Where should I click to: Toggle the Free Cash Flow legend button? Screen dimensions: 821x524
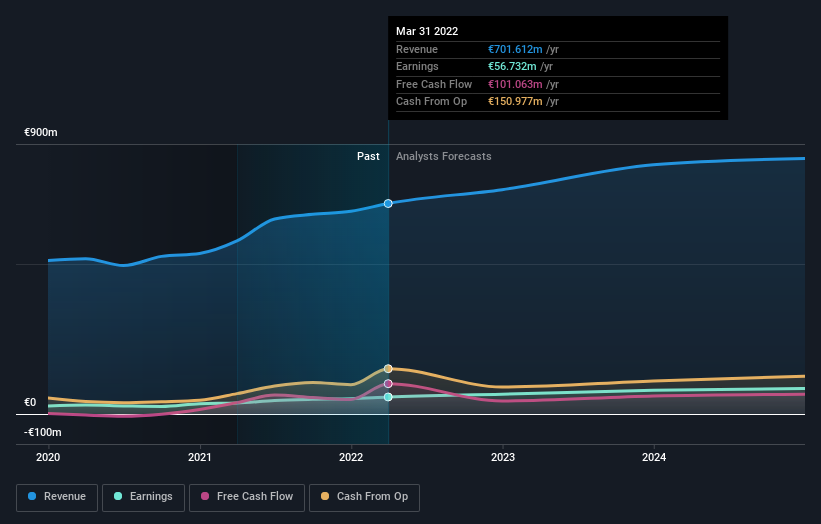[247, 497]
